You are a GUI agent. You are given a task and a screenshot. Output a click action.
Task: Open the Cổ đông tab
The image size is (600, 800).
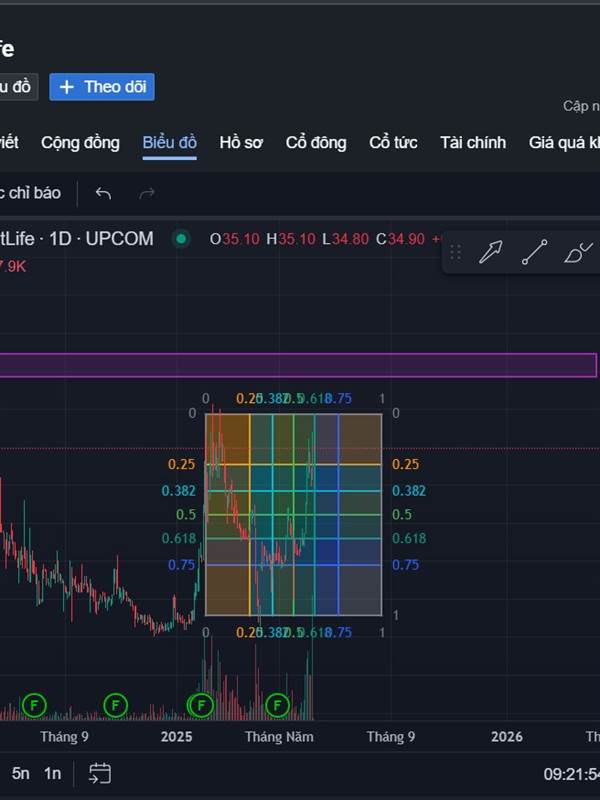[x=316, y=142]
